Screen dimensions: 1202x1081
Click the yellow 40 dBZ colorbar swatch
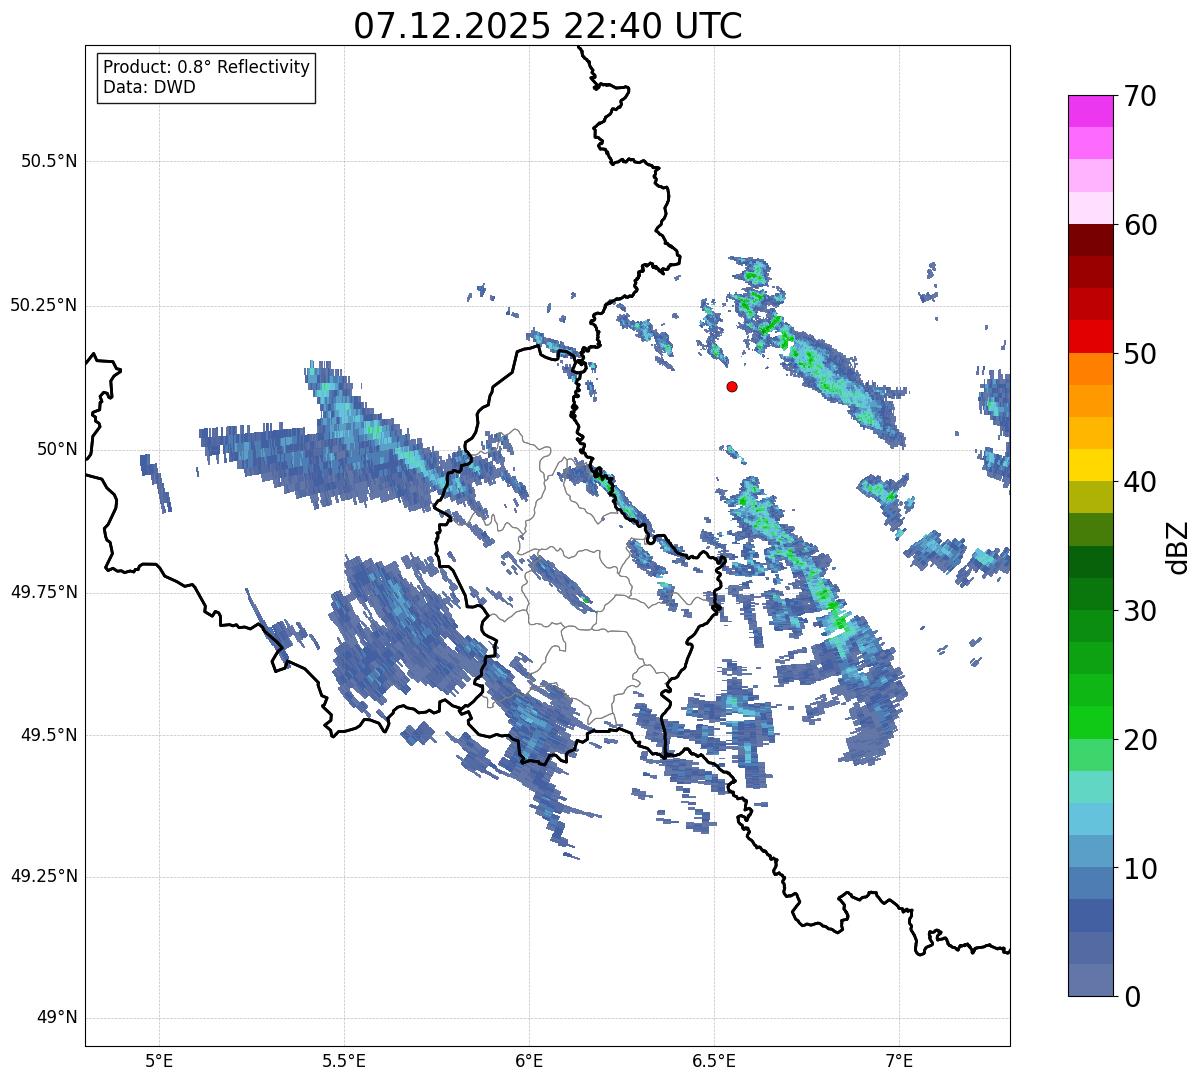click(1090, 466)
